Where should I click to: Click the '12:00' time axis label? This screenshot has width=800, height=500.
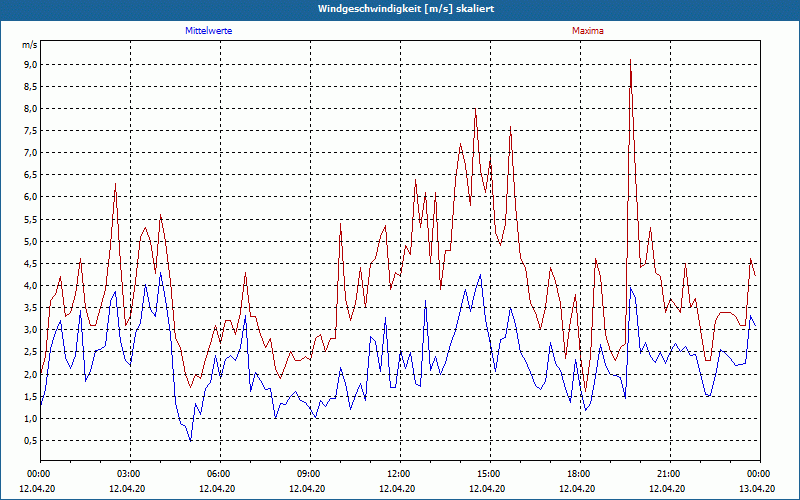(398, 474)
